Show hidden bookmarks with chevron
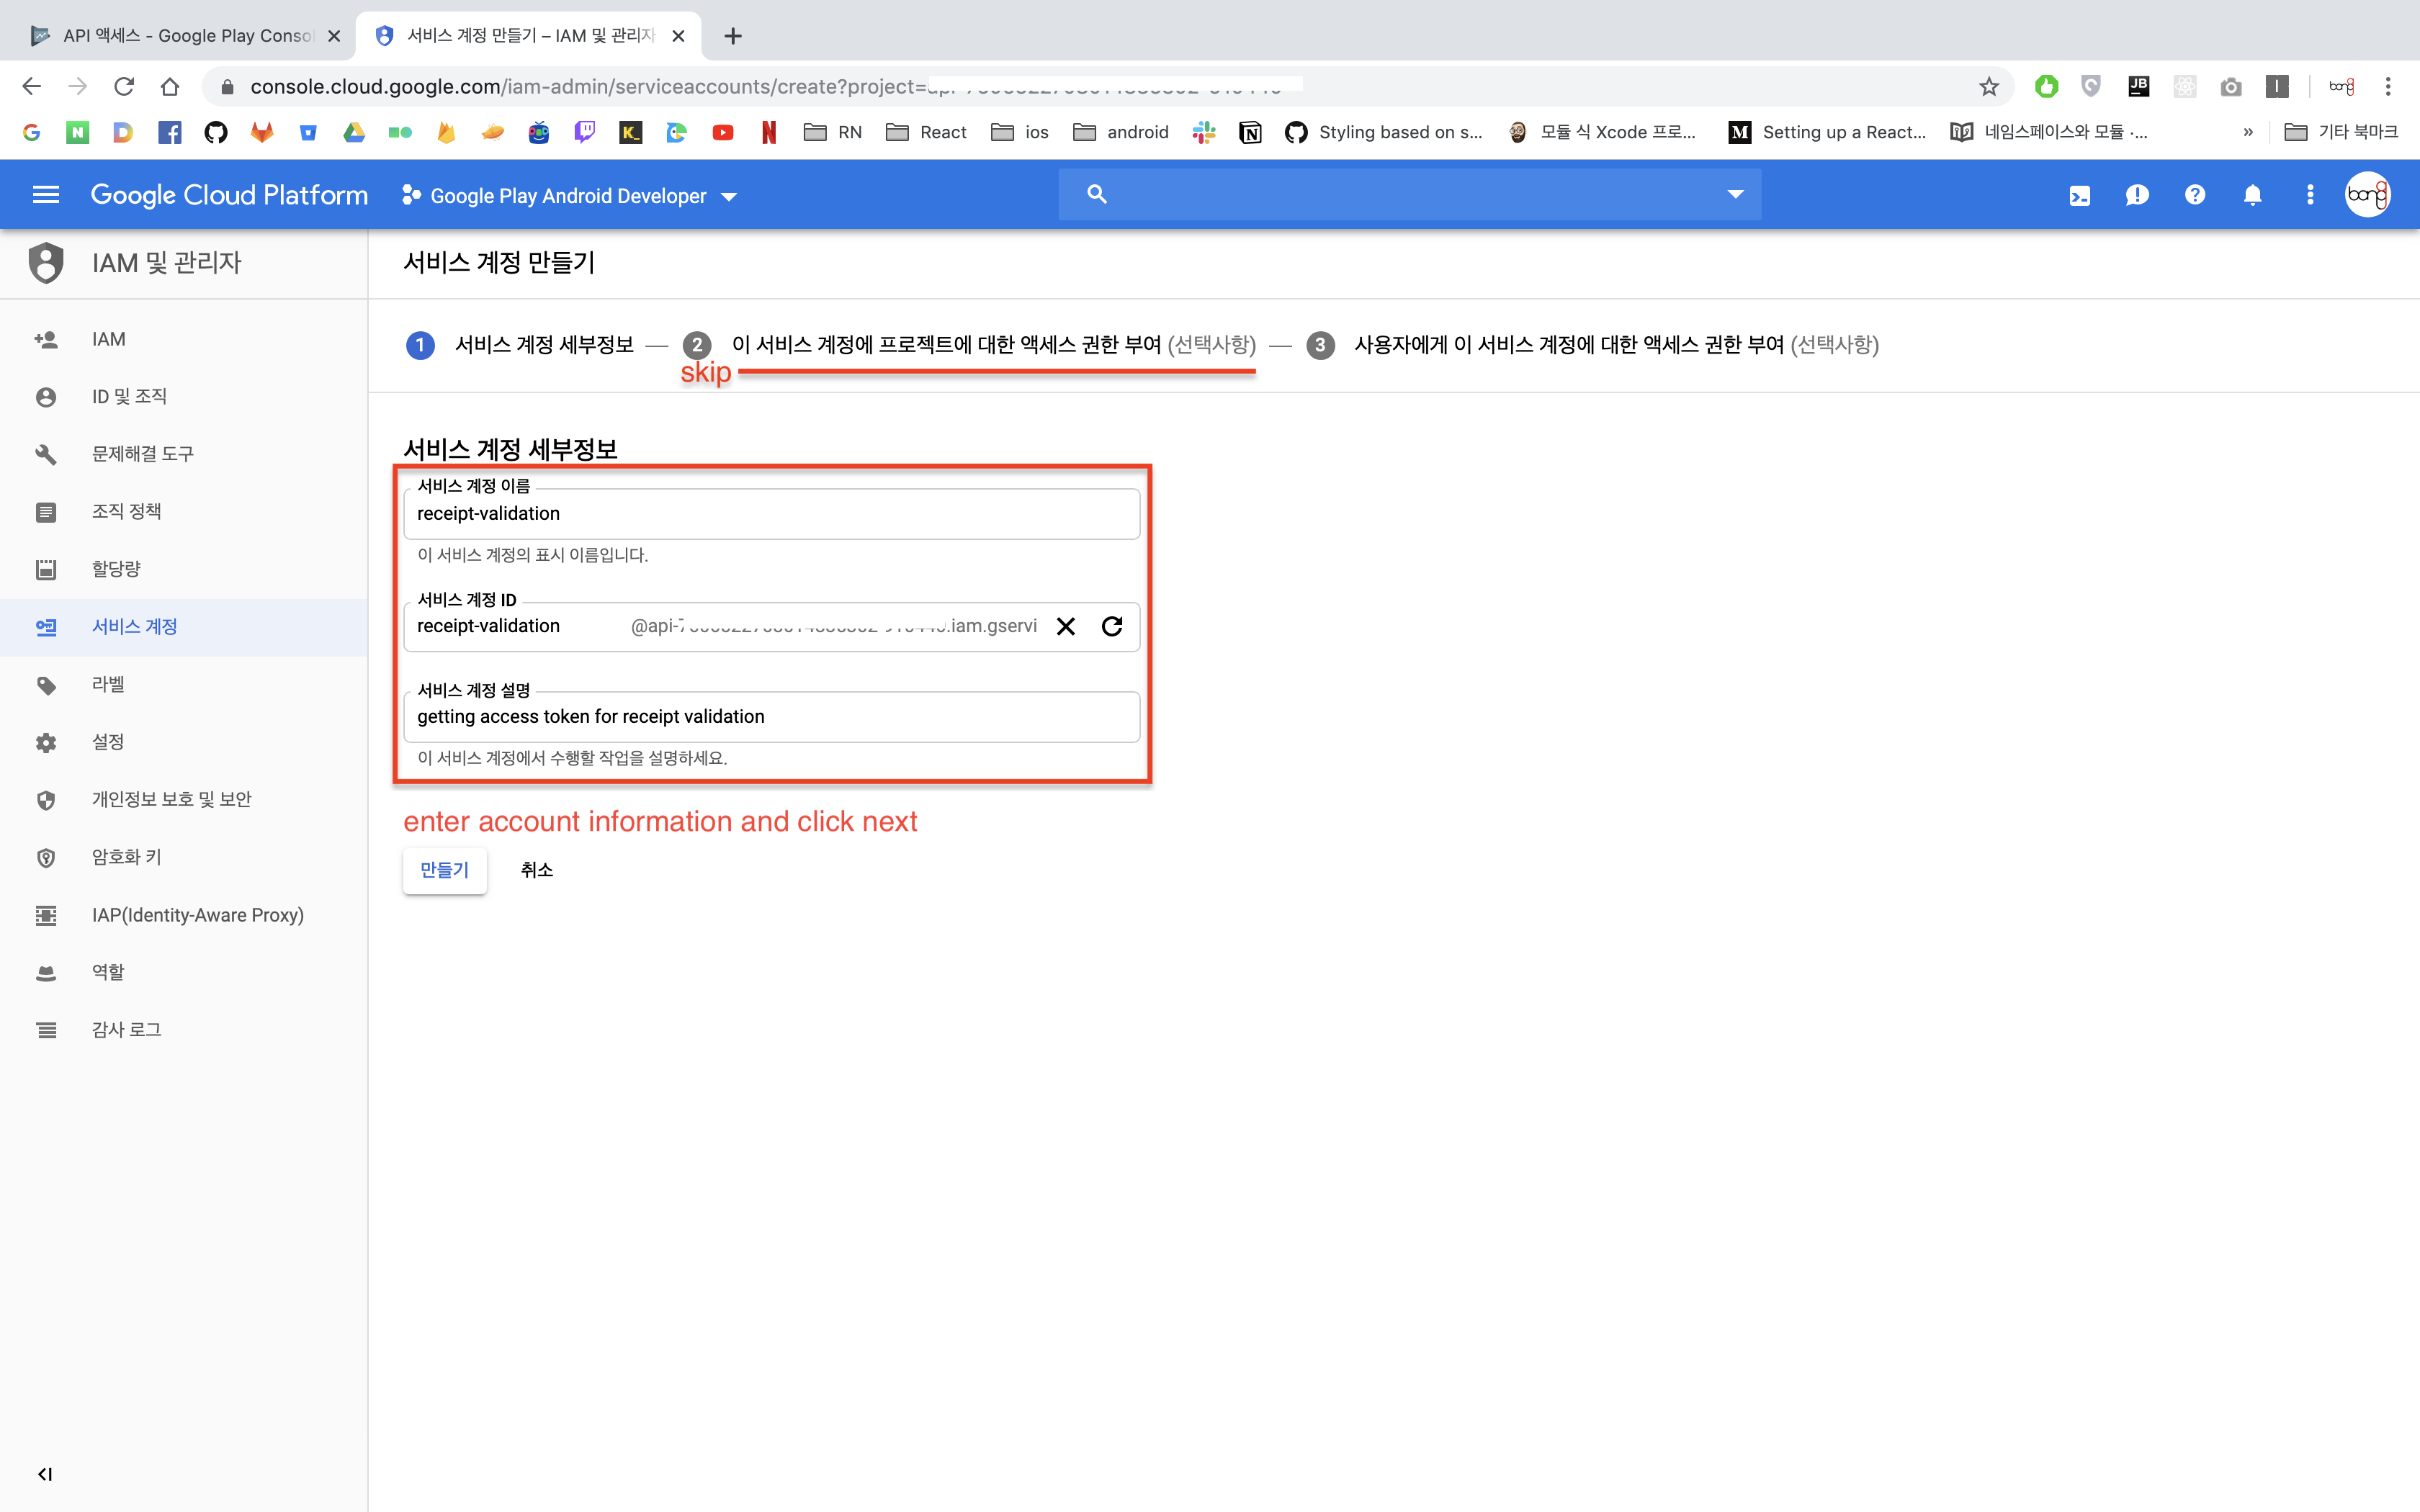Image resolution: width=2420 pixels, height=1512 pixels. click(2248, 132)
